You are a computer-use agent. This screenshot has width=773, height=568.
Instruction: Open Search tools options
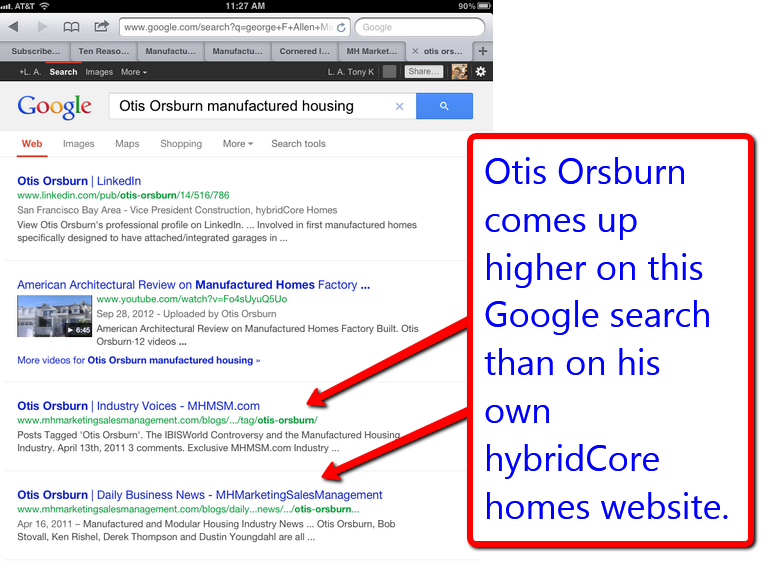pos(298,144)
